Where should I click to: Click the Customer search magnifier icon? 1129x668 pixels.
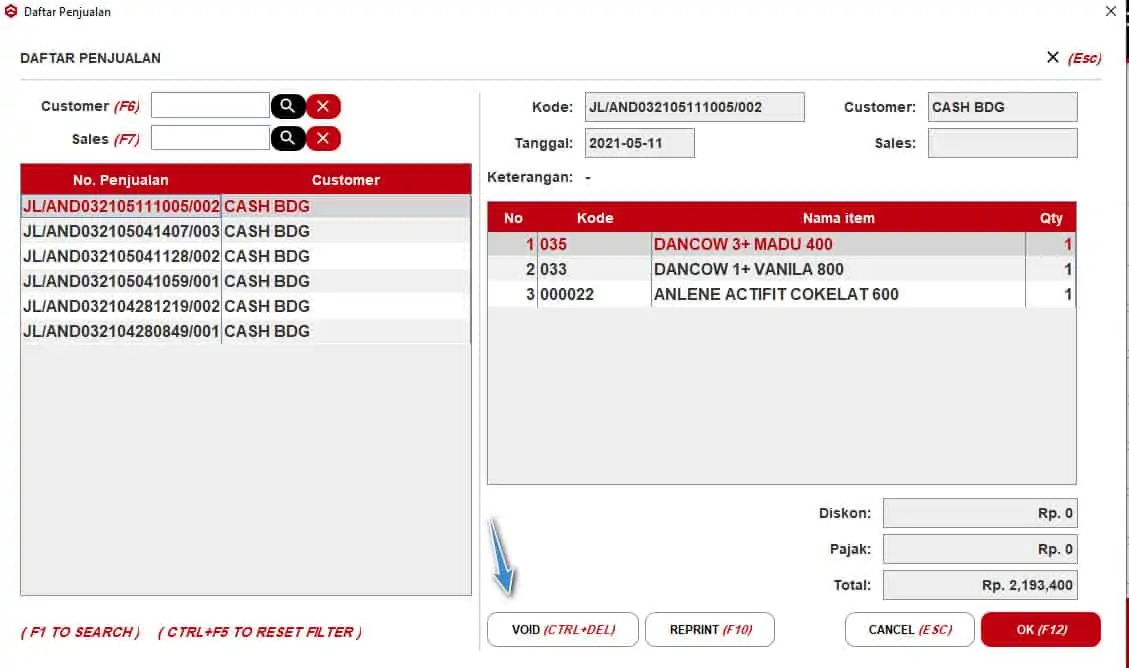287,106
